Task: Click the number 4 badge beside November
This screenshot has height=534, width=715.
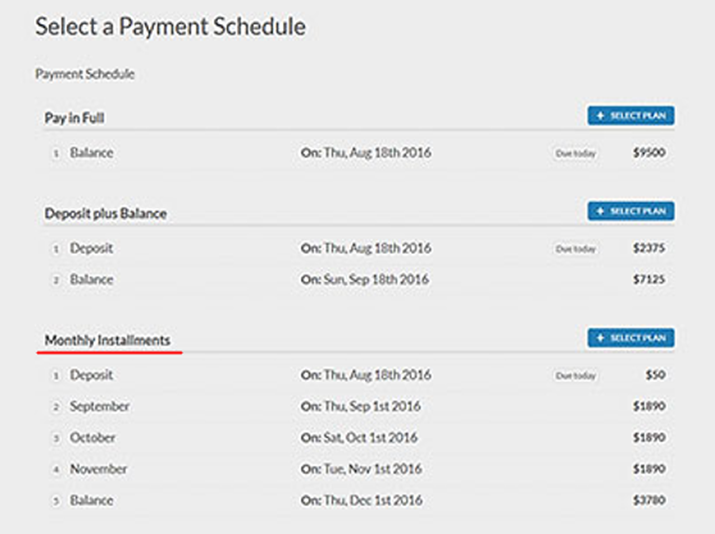Action: coord(56,469)
